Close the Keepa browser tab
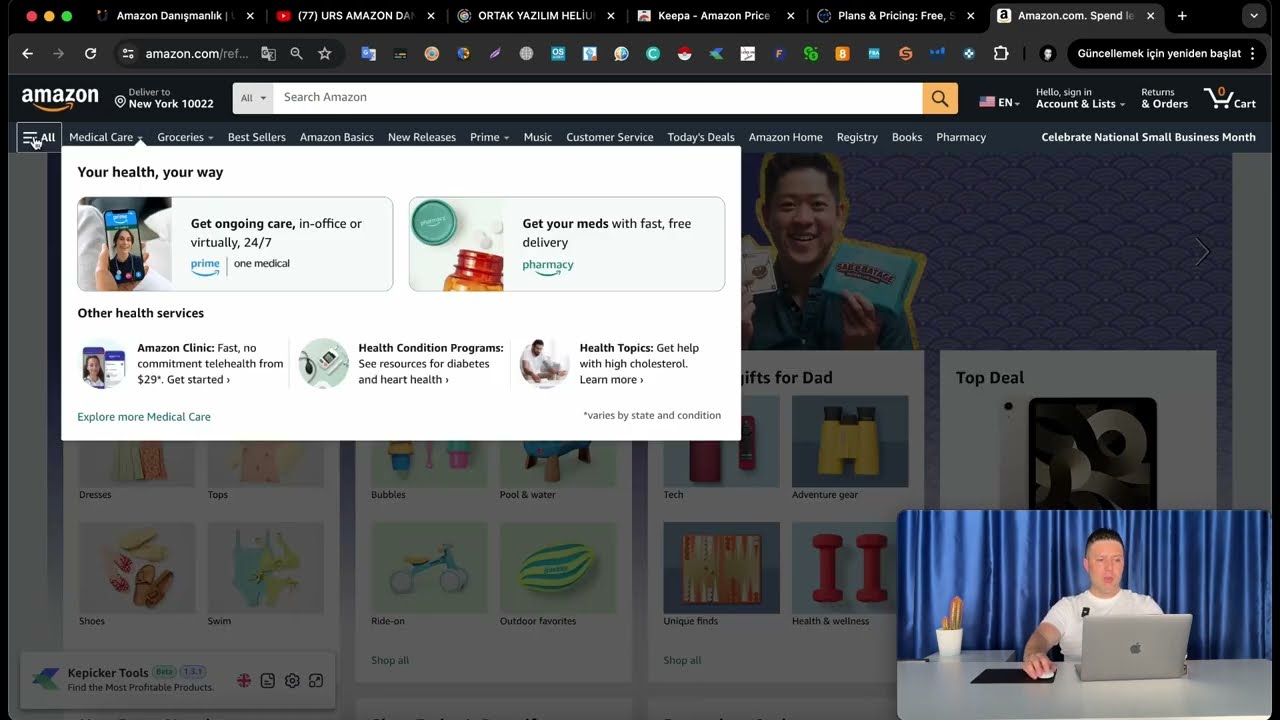Image resolution: width=1280 pixels, height=720 pixels. (790, 16)
